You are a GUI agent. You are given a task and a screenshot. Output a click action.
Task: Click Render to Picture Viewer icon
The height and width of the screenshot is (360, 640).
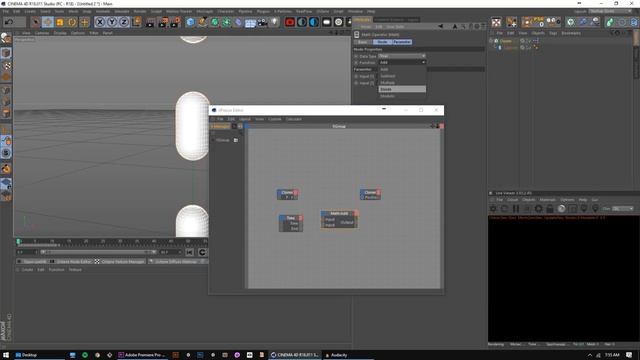pos(163,22)
